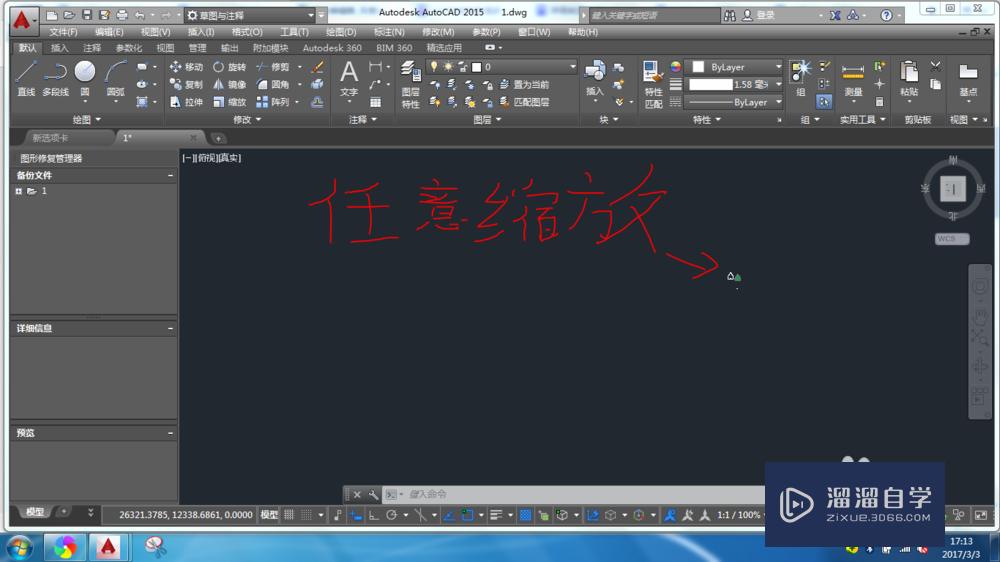Toggle the grid display in status bar
1000x562 pixels.
pos(289,515)
